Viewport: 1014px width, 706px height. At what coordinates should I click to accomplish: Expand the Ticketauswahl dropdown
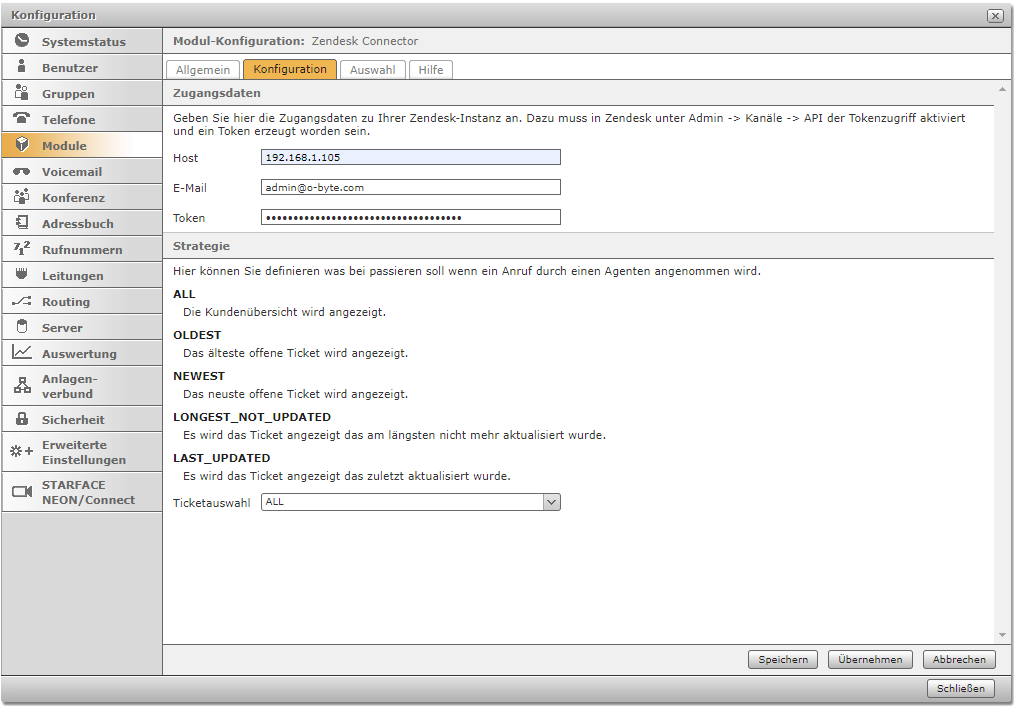(x=551, y=502)
